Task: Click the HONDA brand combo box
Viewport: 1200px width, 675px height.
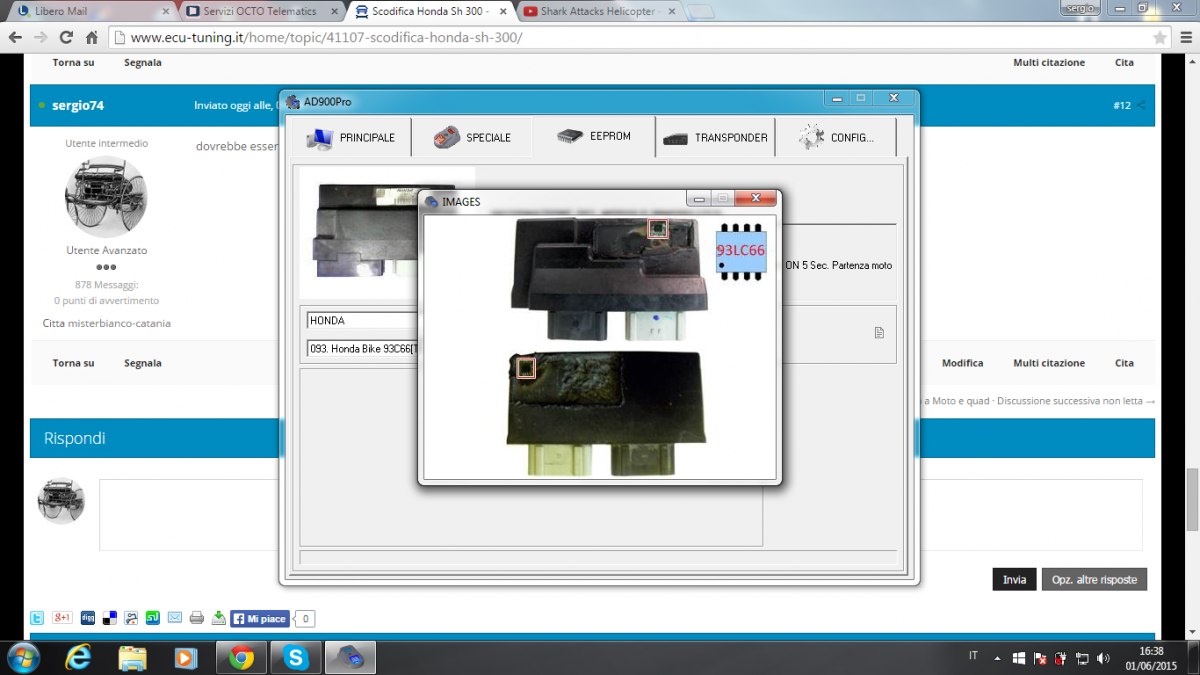Action: 362,321
